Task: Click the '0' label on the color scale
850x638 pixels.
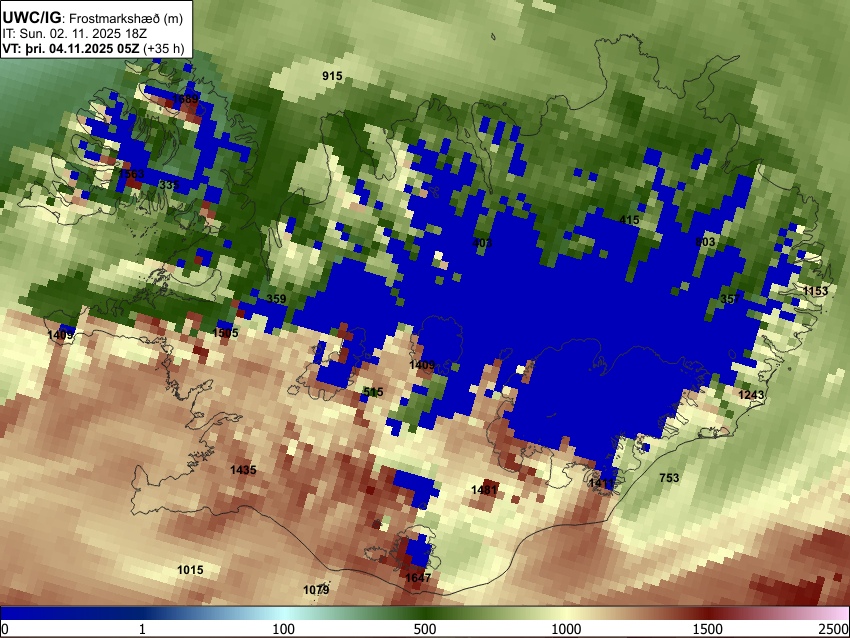Action: coord(5,629)
